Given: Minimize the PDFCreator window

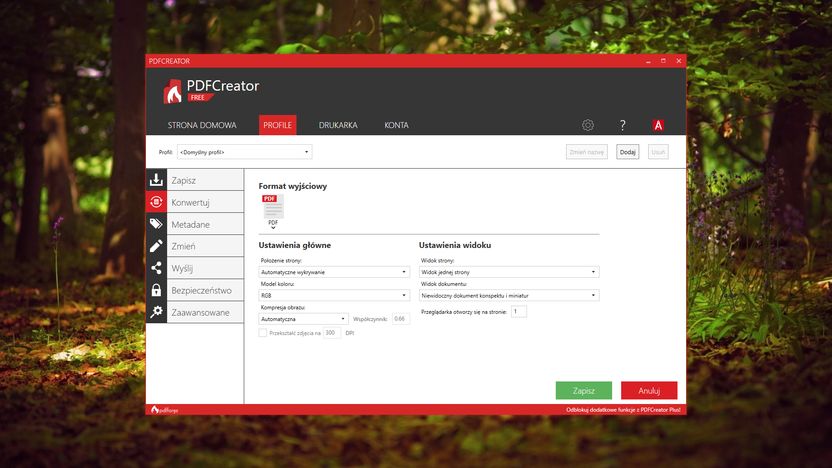Looking at the screenshot, I should (x=648, y=61).
